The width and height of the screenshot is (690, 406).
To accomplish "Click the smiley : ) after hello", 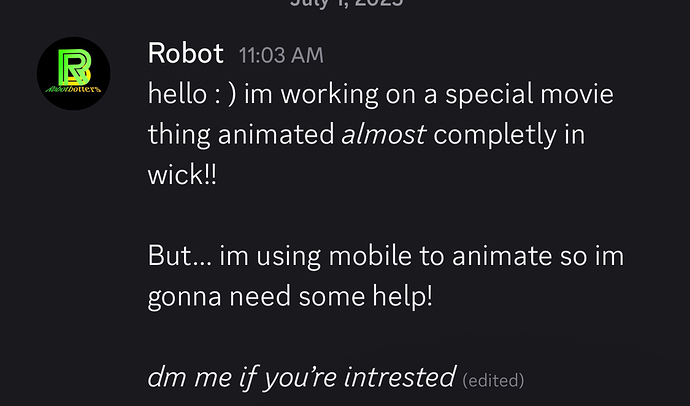I will pos(225,94).
